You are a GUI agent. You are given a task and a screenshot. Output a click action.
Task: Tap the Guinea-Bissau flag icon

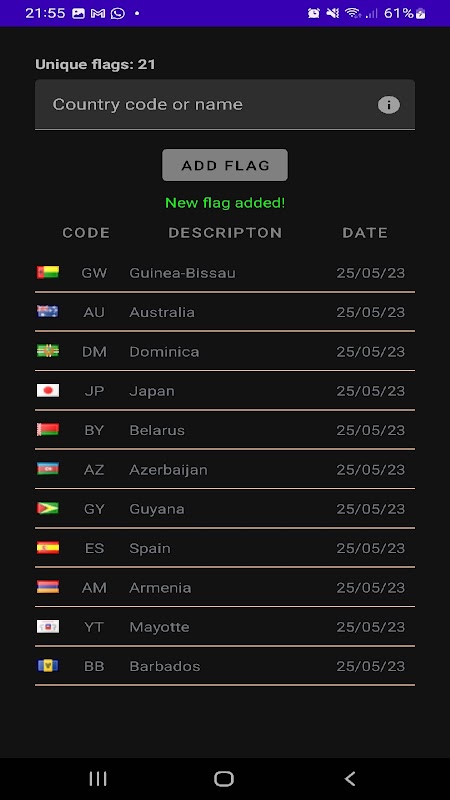click(48, 272)
